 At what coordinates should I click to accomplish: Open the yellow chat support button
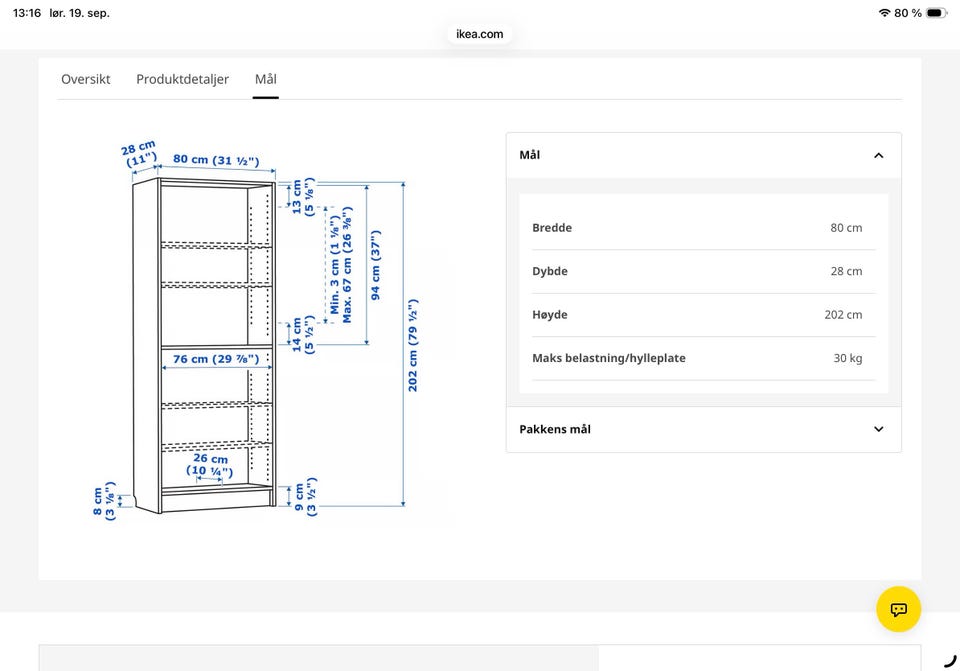(898, 609)
